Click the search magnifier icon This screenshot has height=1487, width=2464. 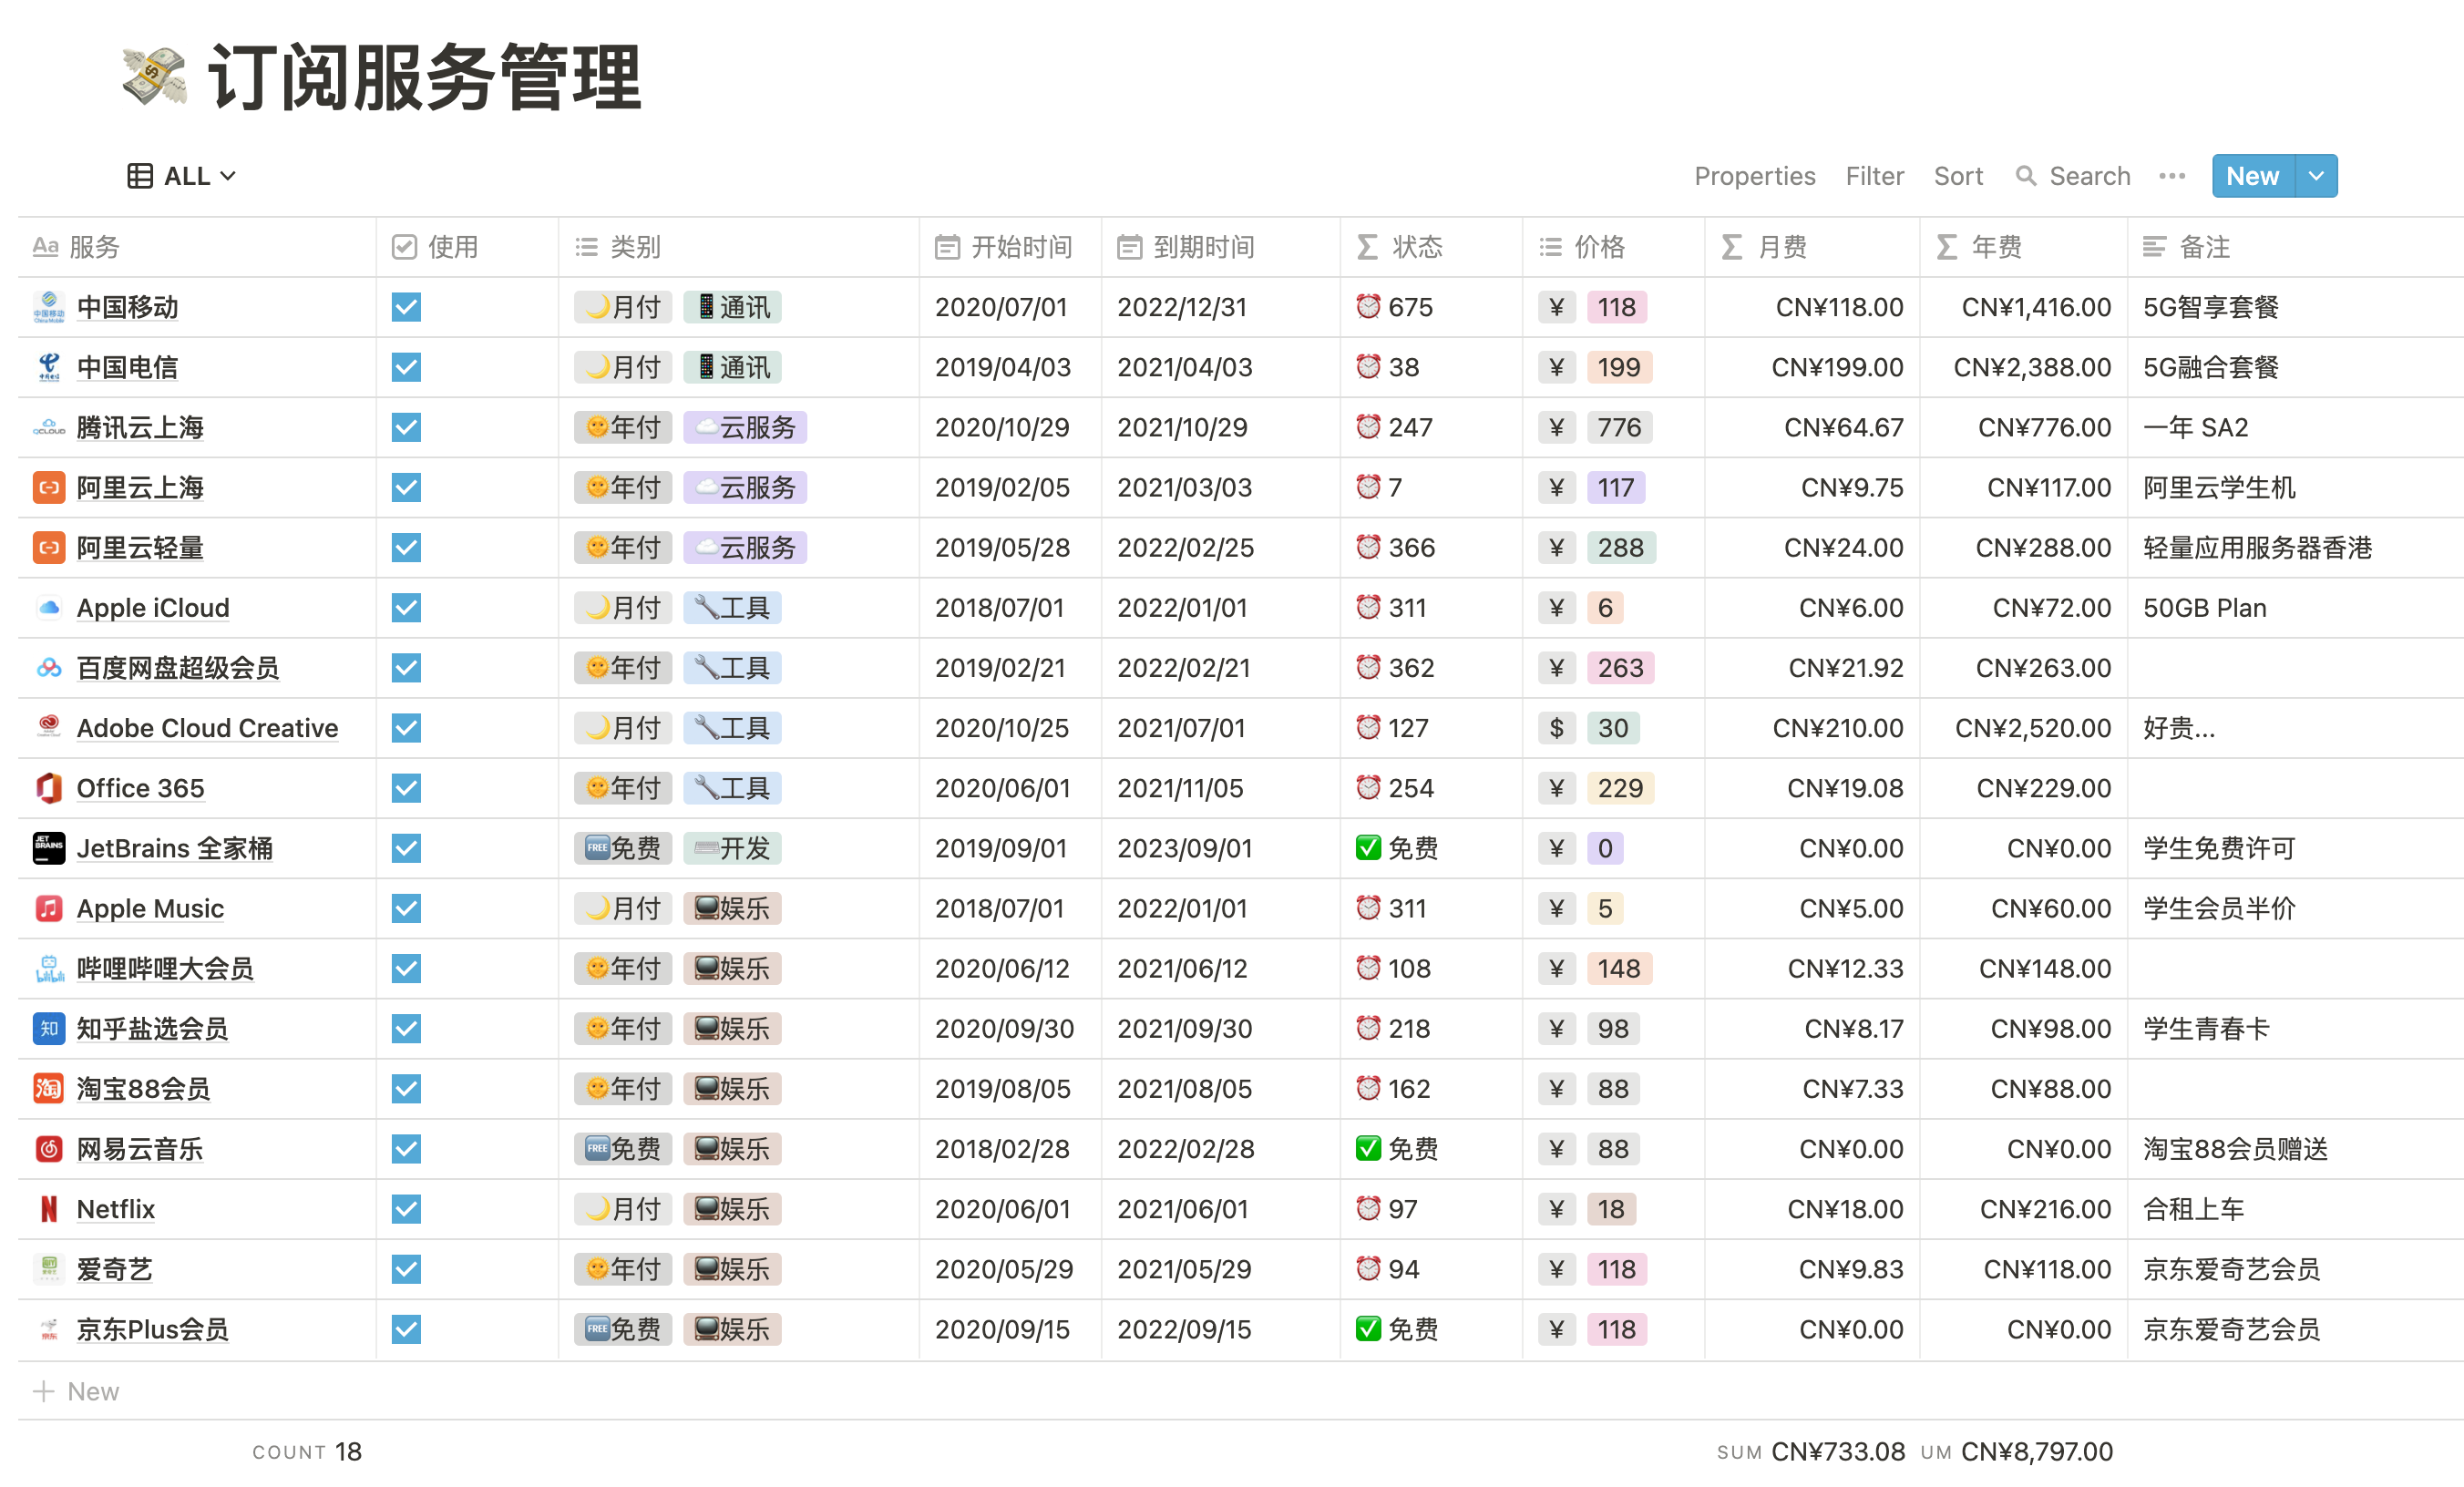(2026, 176)
